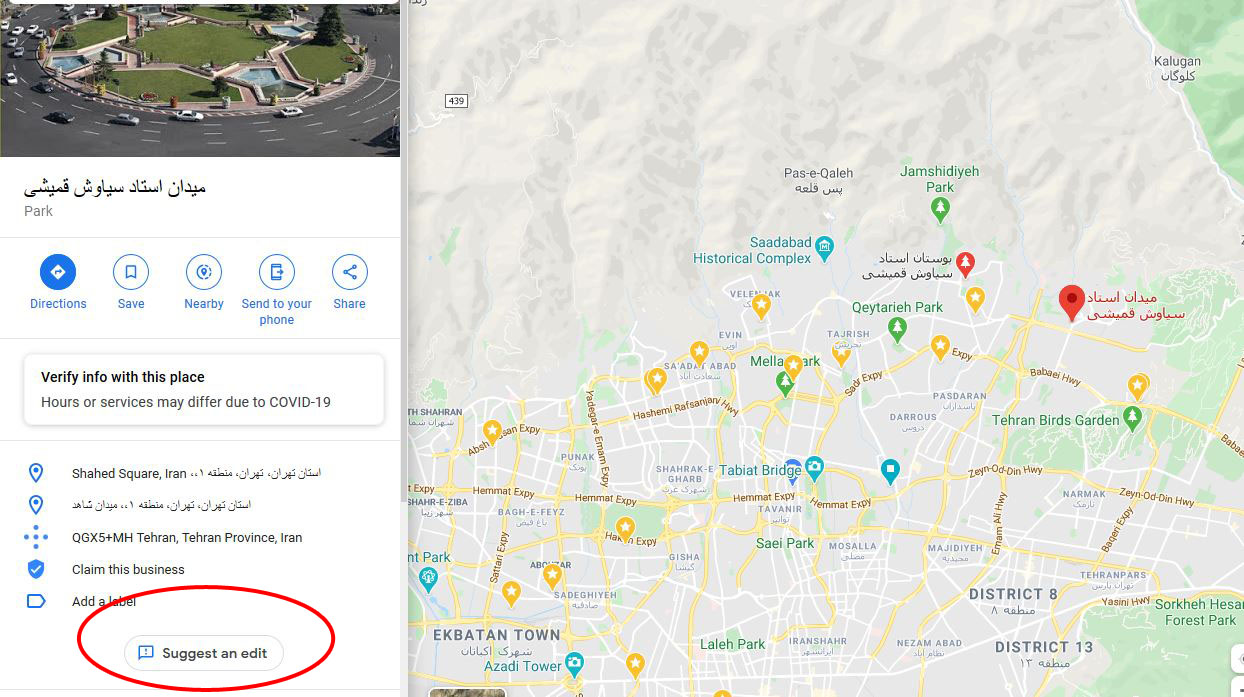The height and width of the screenshot is (697, 1244).
Task: Get Directions to this place
Action: click(58, 272)
